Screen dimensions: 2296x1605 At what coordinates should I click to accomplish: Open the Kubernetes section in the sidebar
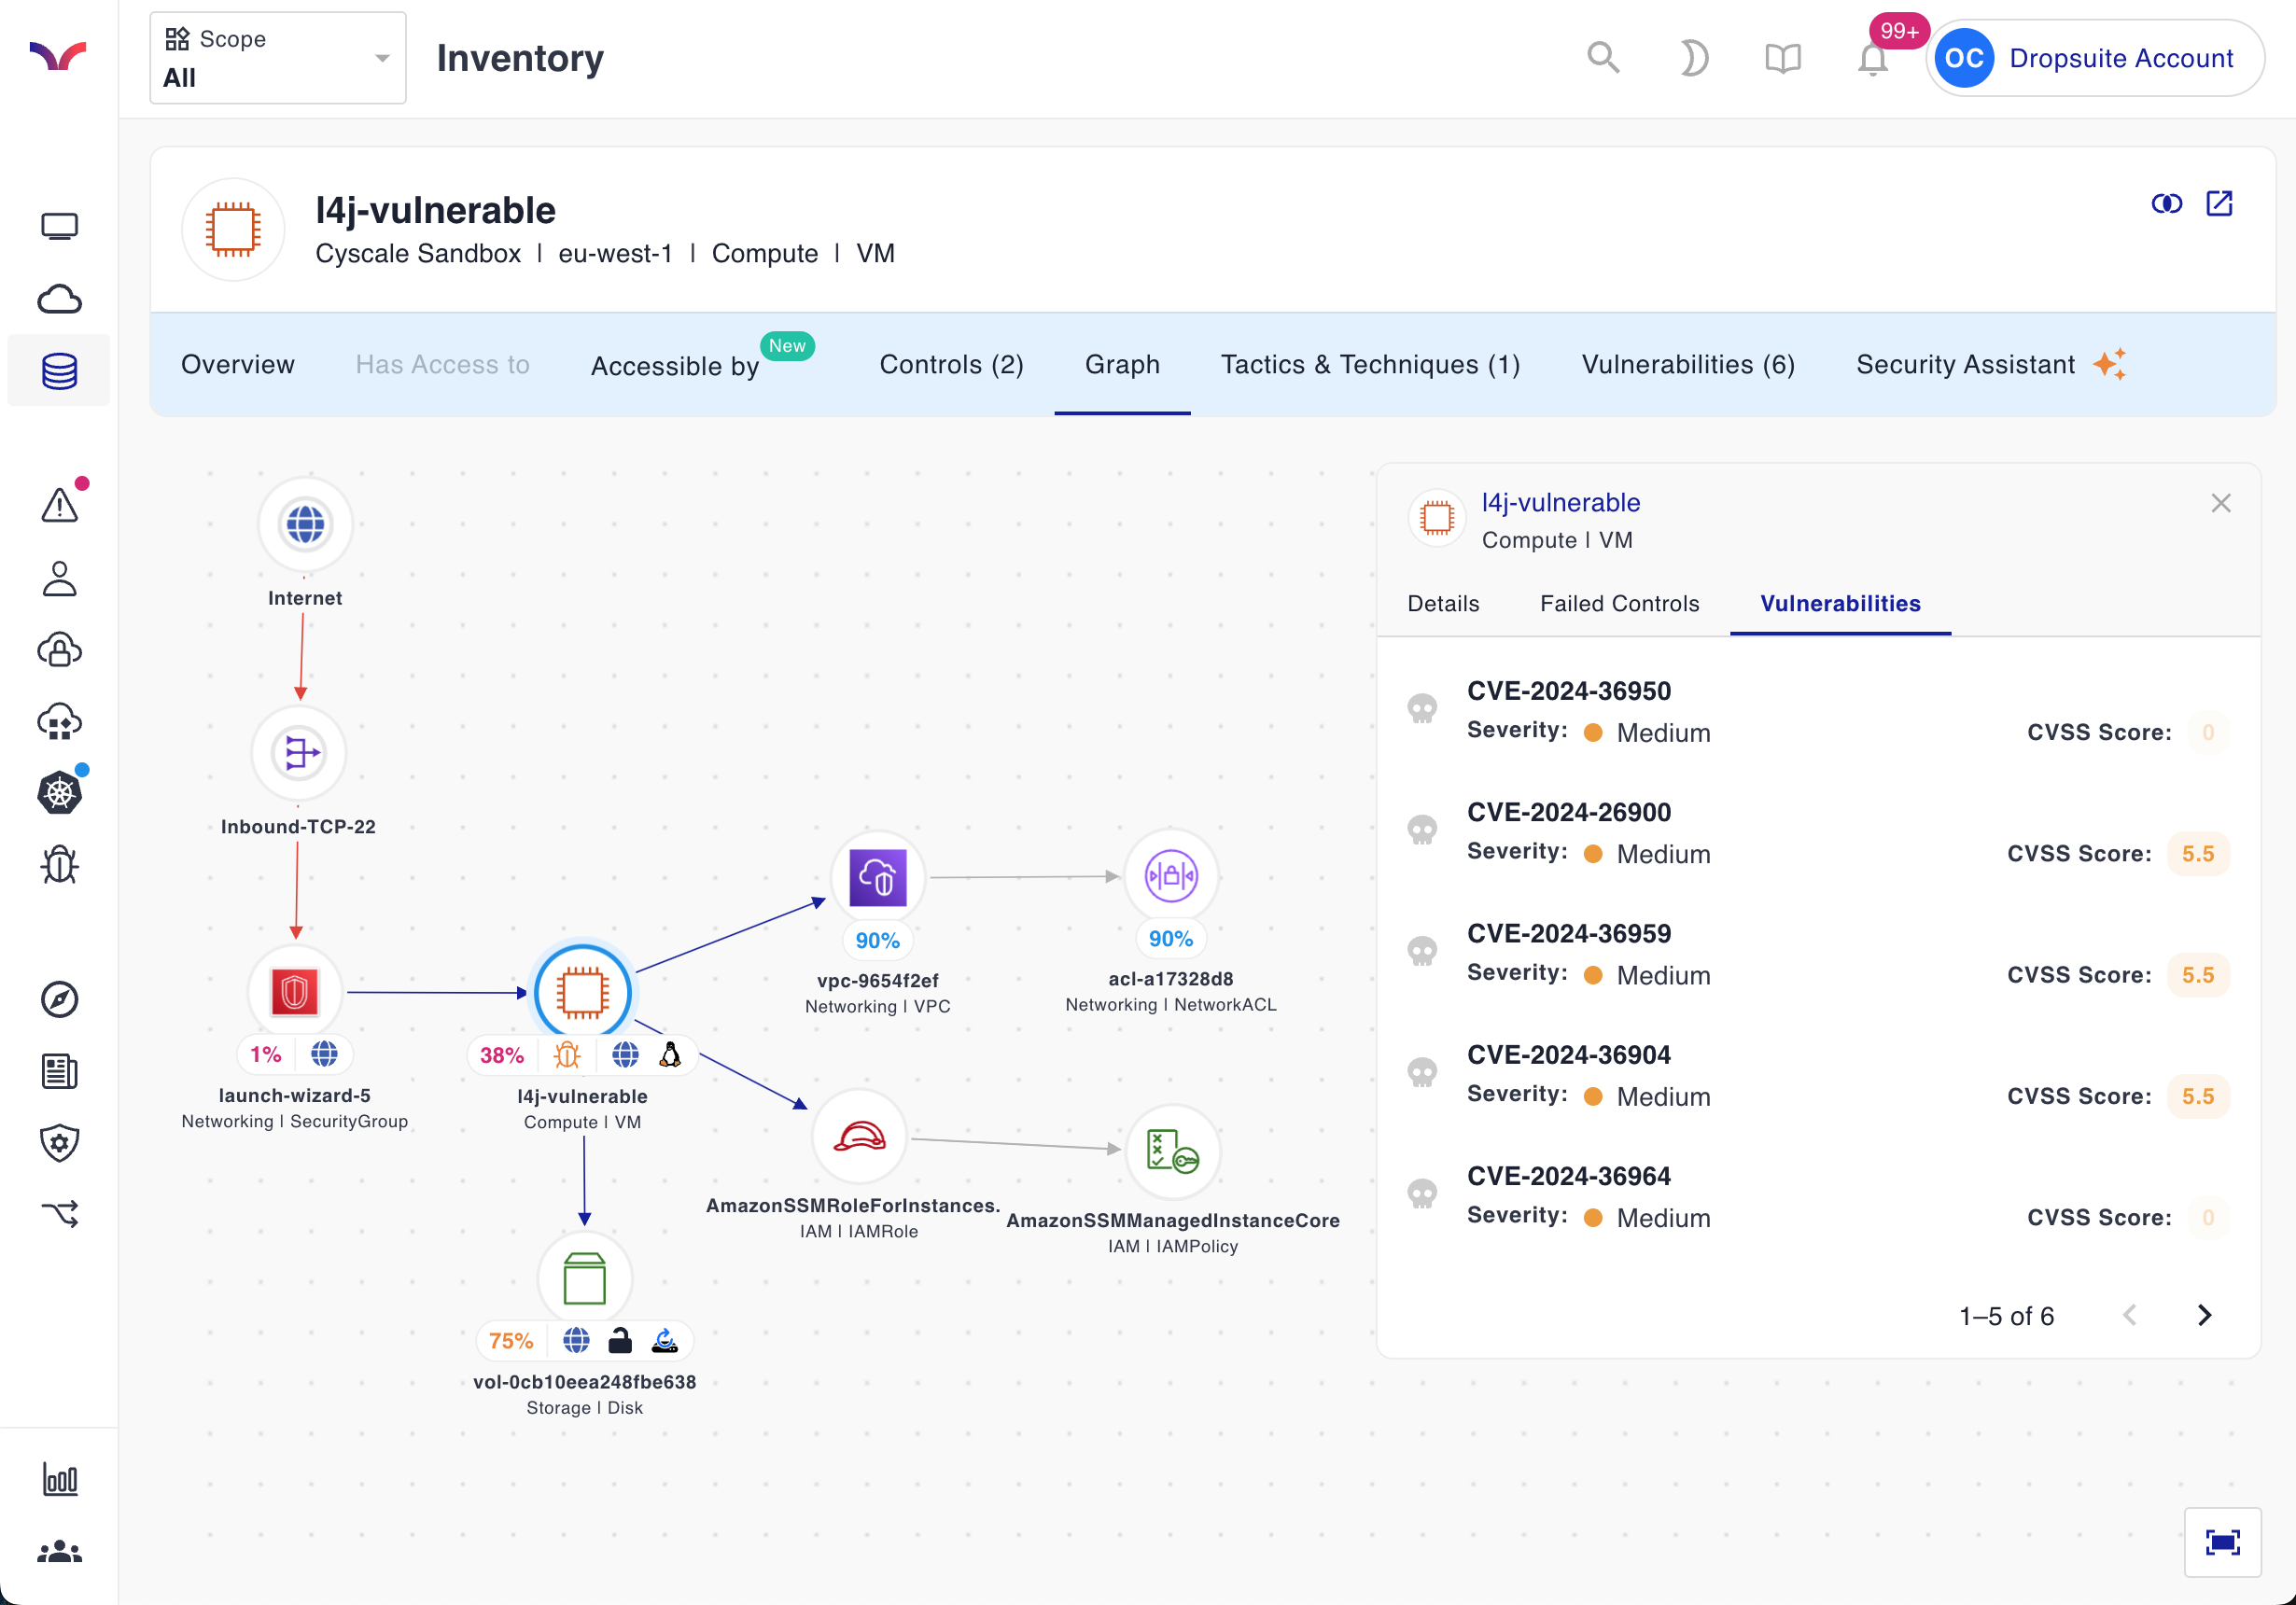tap(59, 793)
